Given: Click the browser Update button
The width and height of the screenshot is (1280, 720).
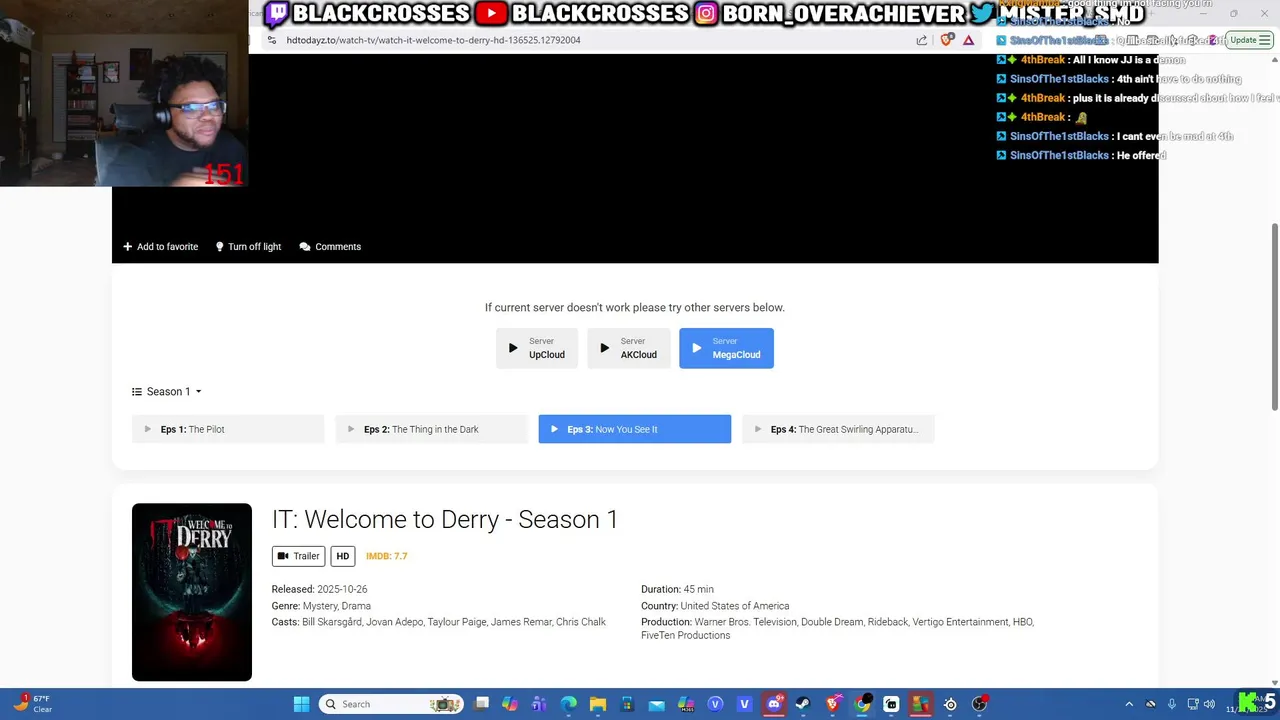Looking at the screenshot, I should [x=1243, y=40].
